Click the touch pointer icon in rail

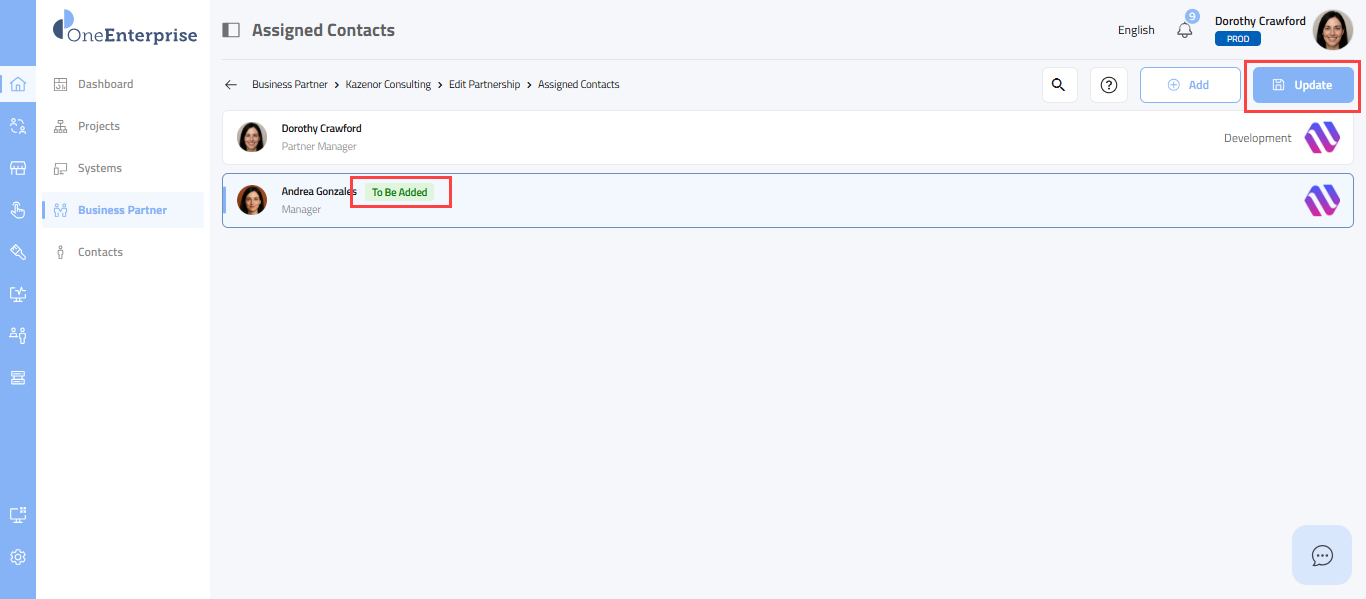17,210
